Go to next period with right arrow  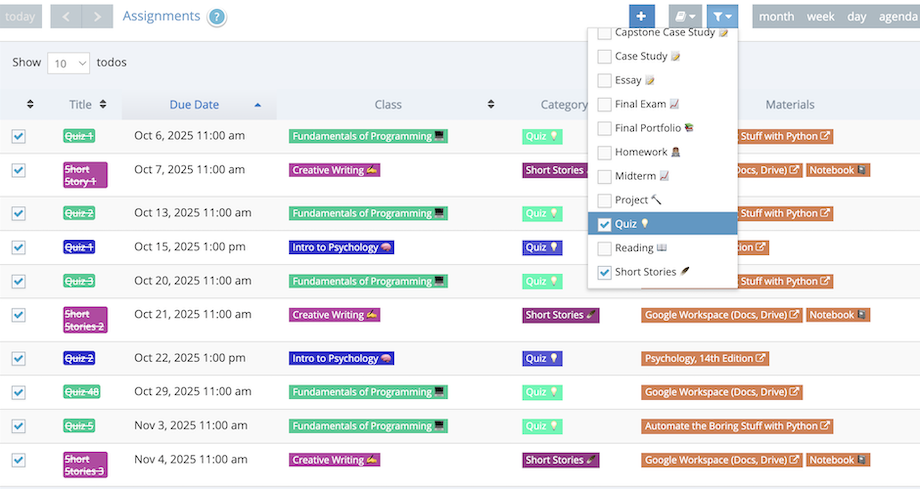97,16
